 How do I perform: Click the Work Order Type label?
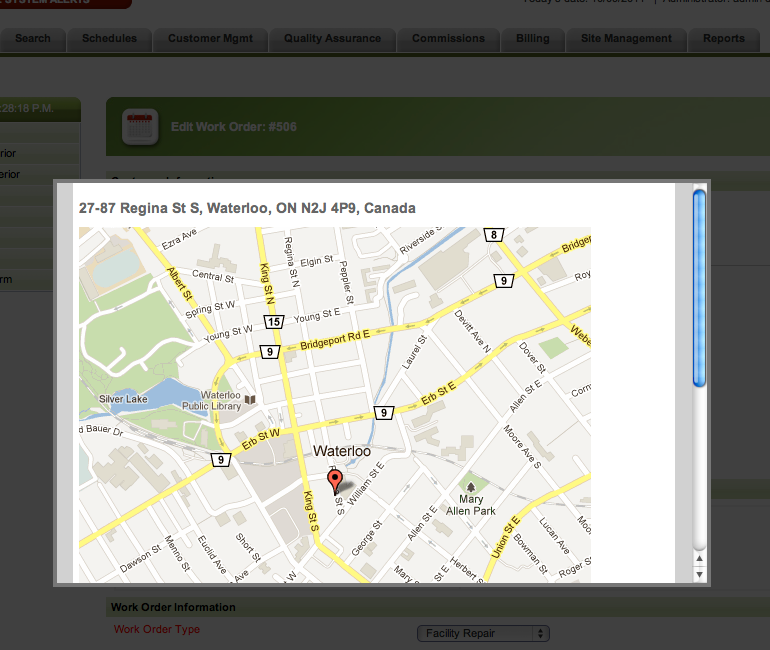point(157,629)
